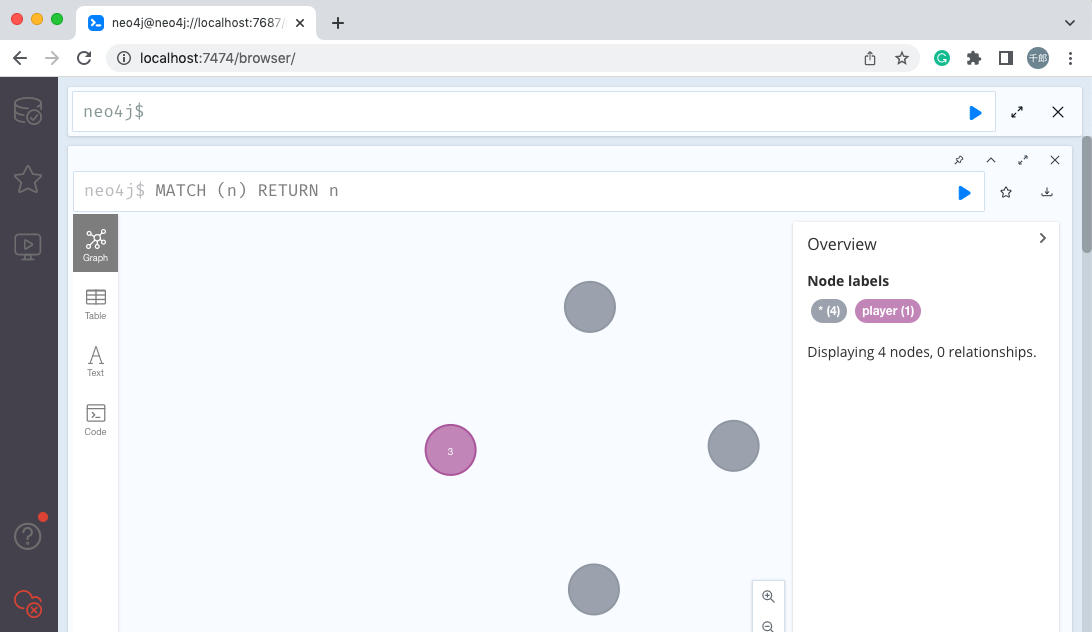Switch to Graph view
Screen dimensions: 1092x632
tap(95, 243)
